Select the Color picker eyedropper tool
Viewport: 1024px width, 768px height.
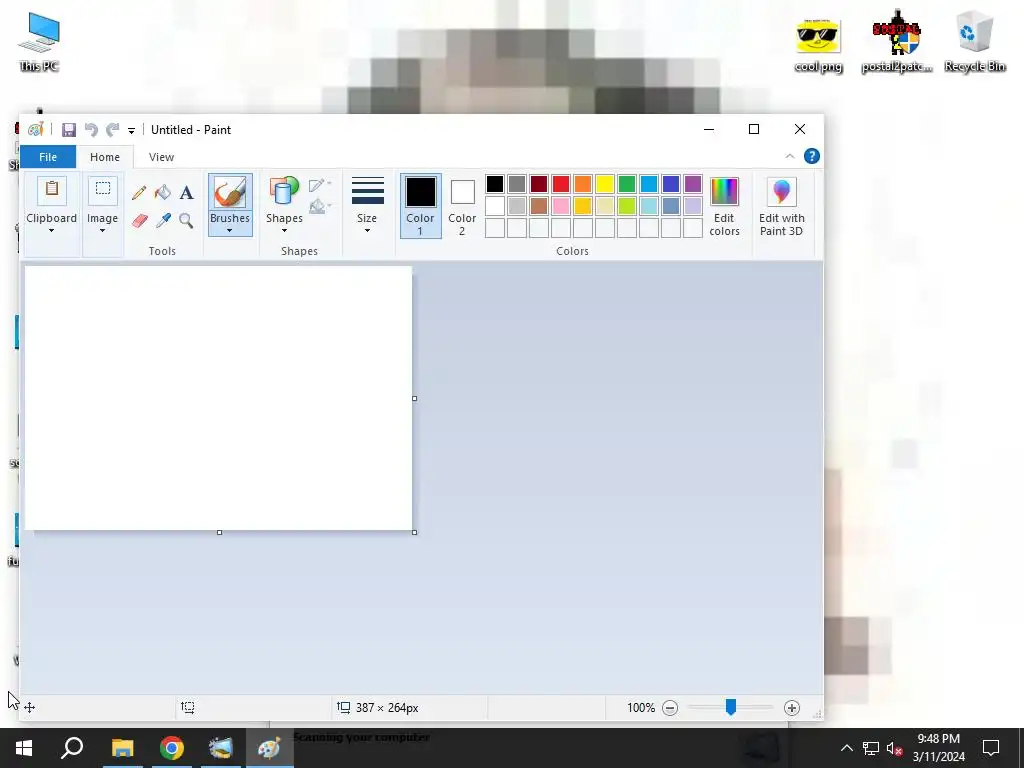pyautogui.click(x=163, y=221)
